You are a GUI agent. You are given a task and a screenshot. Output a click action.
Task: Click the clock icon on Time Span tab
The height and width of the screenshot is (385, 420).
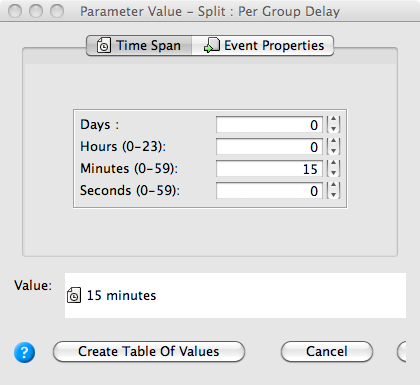click(x=104, y=45)
